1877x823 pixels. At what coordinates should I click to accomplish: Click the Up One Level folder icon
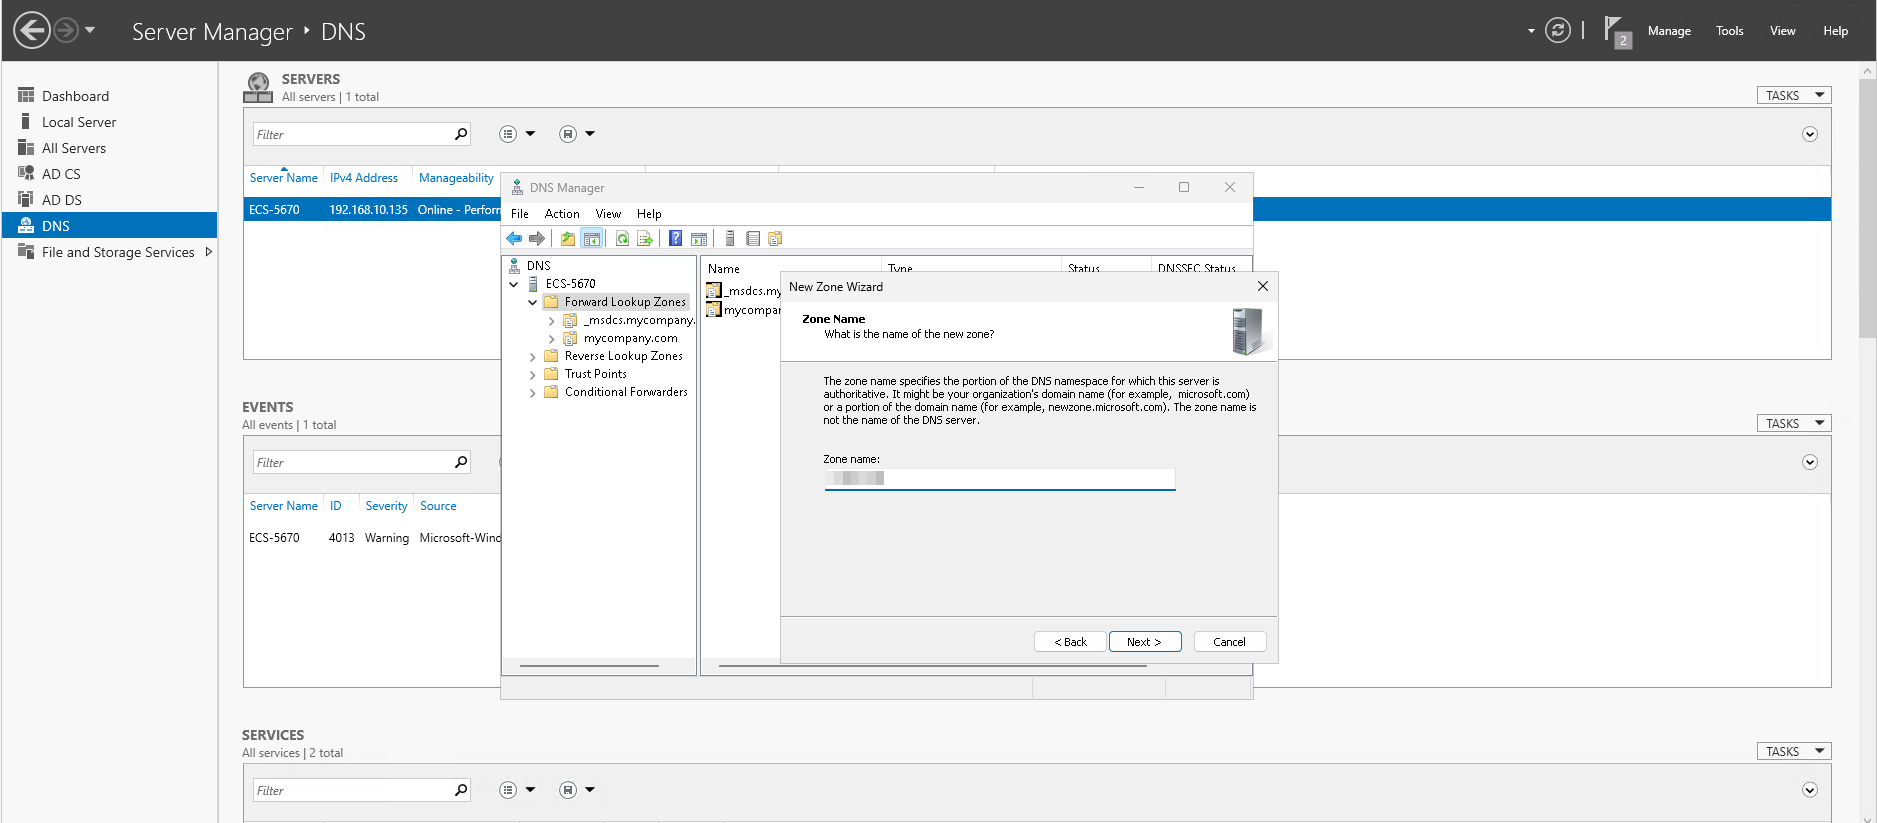pyautogui.click(x=568, y=239)
